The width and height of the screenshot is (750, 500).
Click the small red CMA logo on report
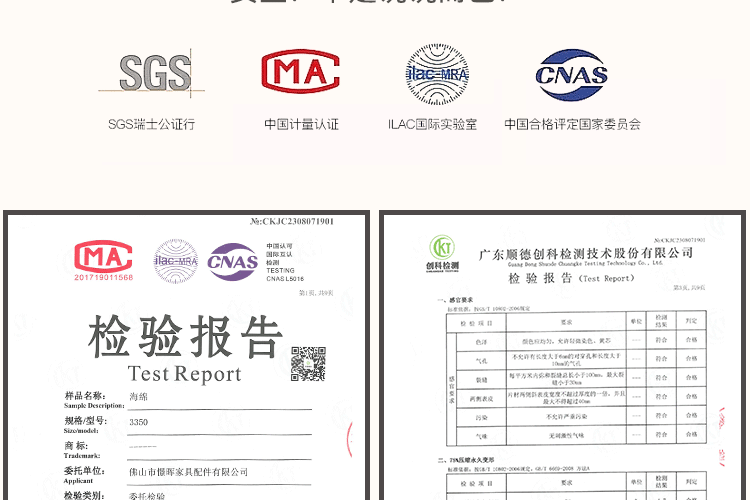point(103,256)
